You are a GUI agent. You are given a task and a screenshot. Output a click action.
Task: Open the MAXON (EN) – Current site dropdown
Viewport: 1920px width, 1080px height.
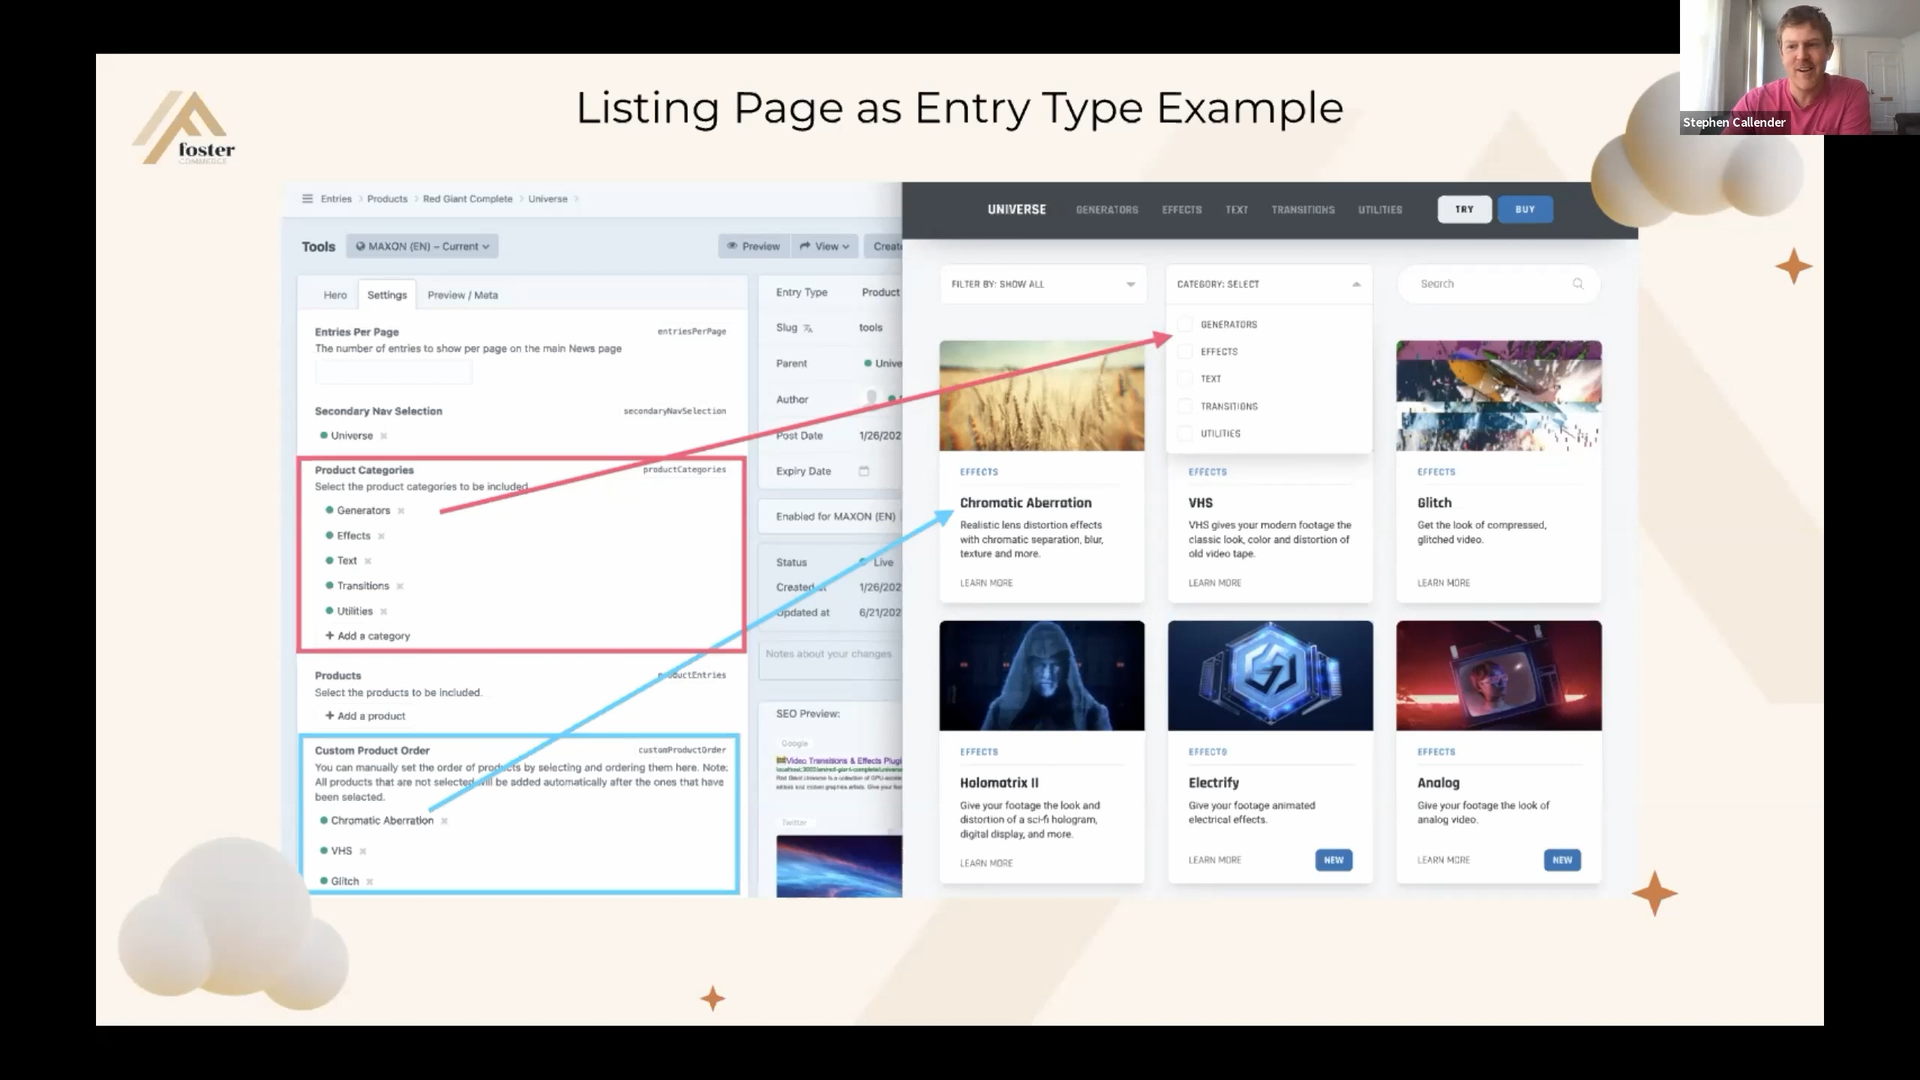click(x=422, y=246)
